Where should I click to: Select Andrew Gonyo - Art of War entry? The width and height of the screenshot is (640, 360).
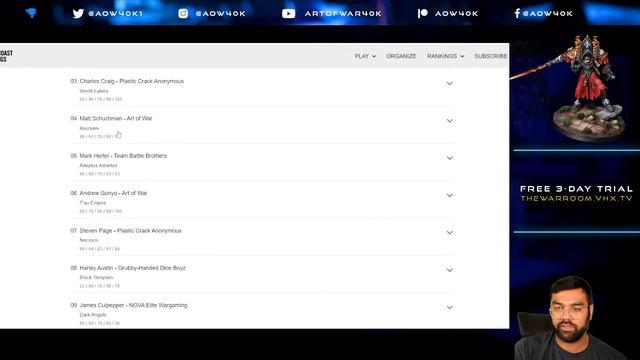(113, 193)
